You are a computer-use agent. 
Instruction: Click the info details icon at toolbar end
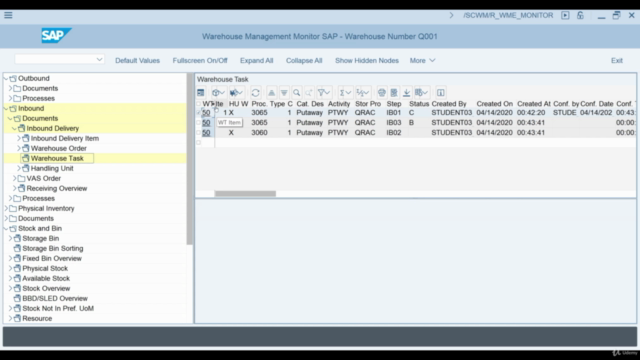pyautogui.click(x=440, y=93)
